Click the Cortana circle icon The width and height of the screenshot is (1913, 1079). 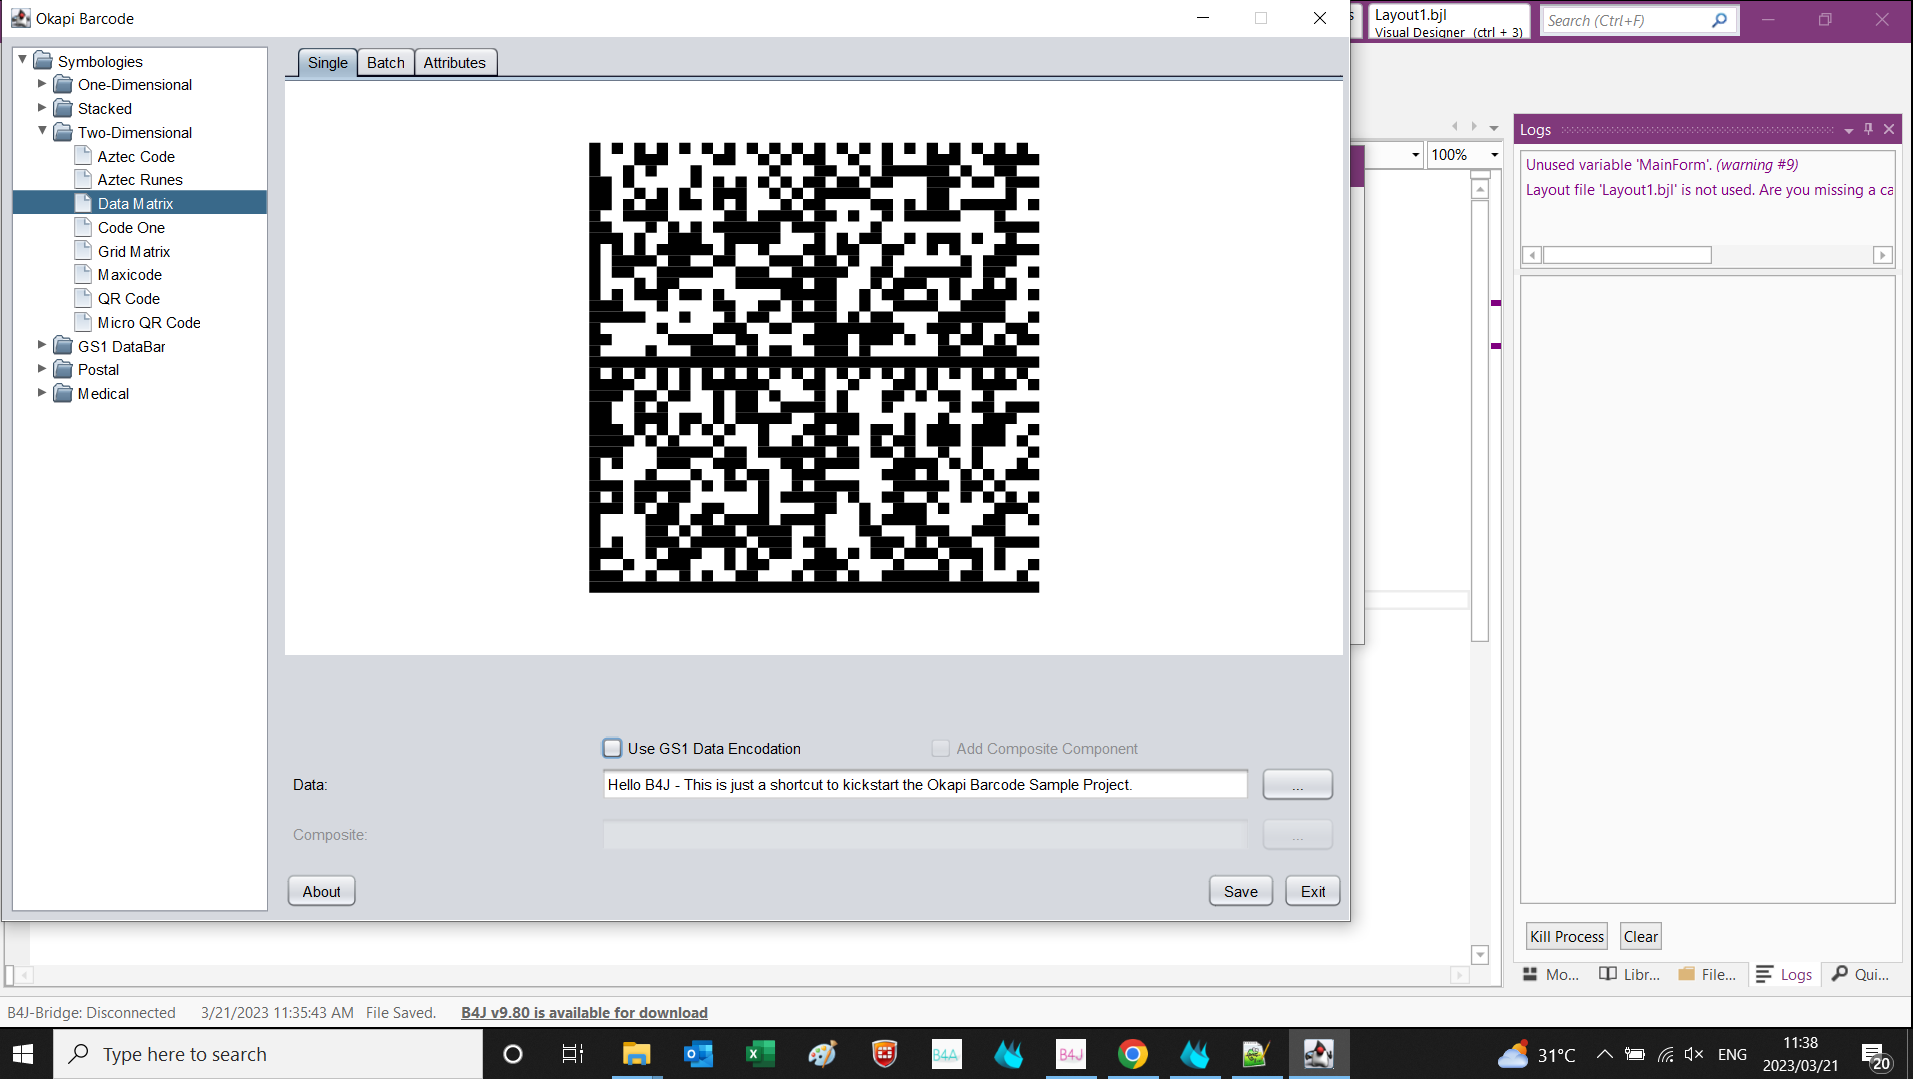(x=512, y=1054)
